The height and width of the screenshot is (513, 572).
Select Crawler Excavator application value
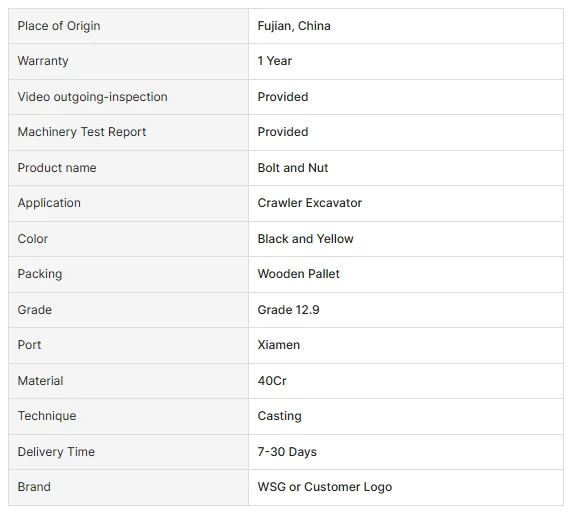309,203
